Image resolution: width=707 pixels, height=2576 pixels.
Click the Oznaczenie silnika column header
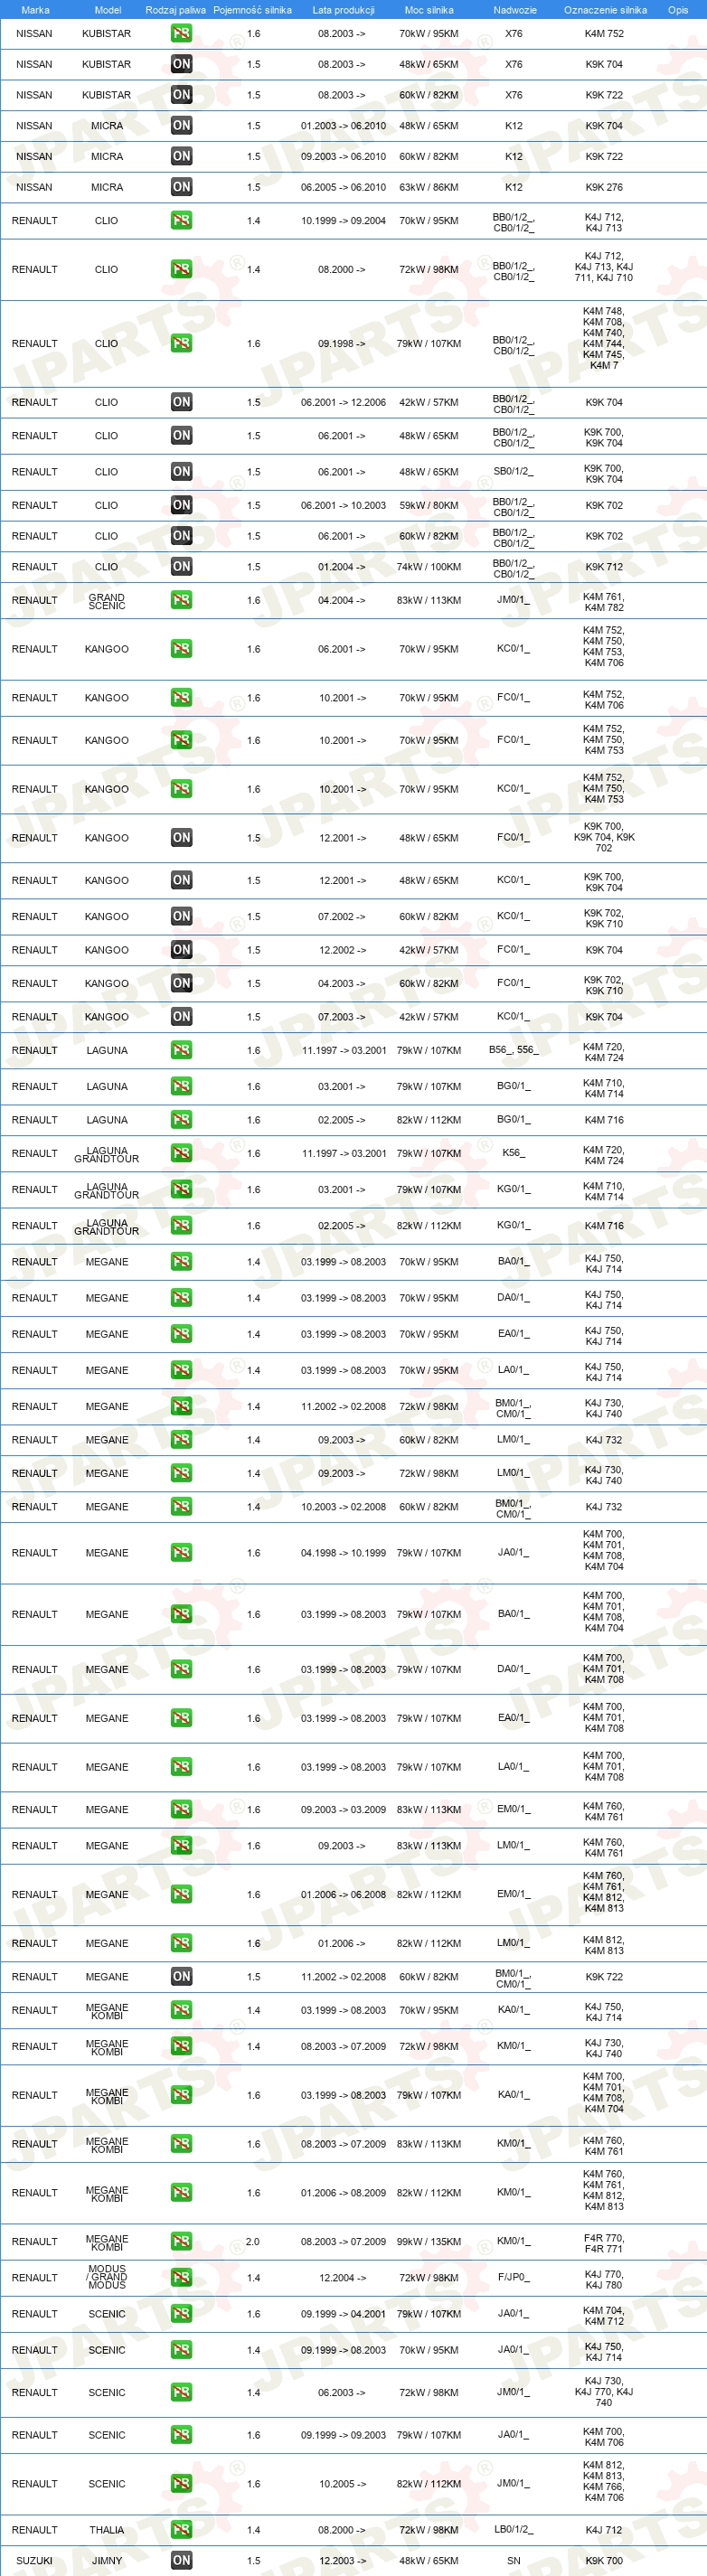tap(605, 10)
